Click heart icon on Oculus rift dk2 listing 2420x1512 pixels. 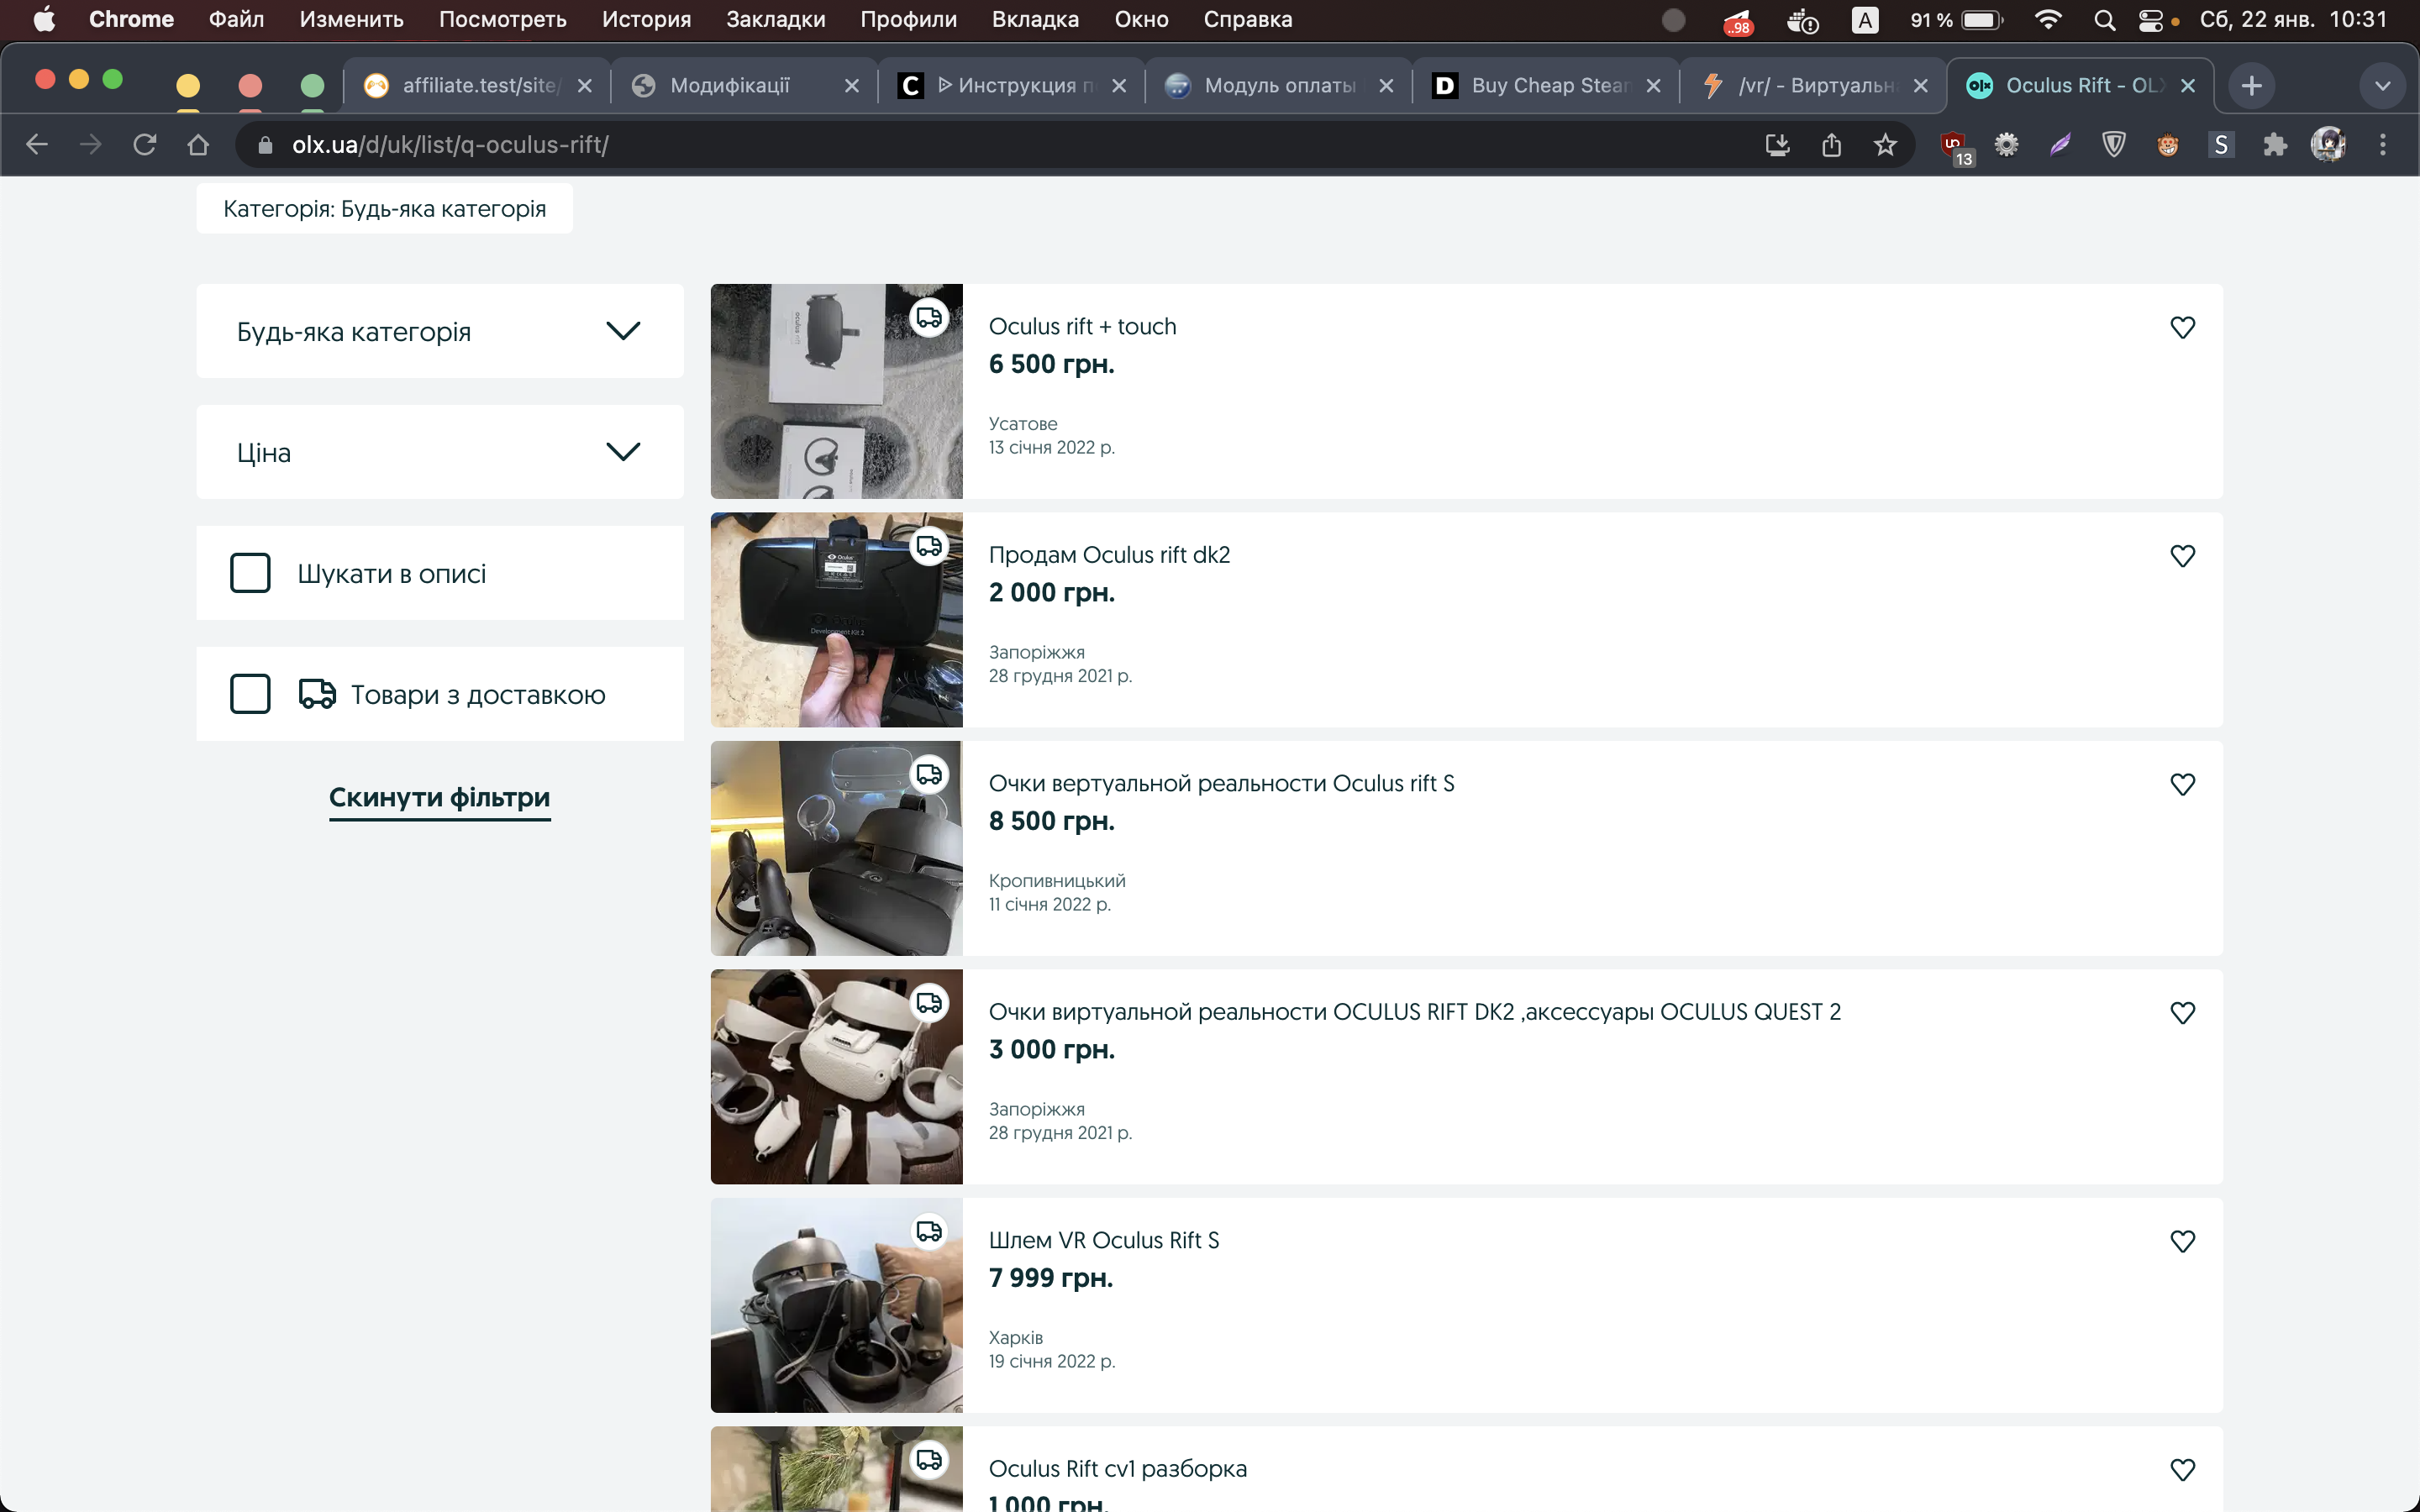(x=2182, y=556)
